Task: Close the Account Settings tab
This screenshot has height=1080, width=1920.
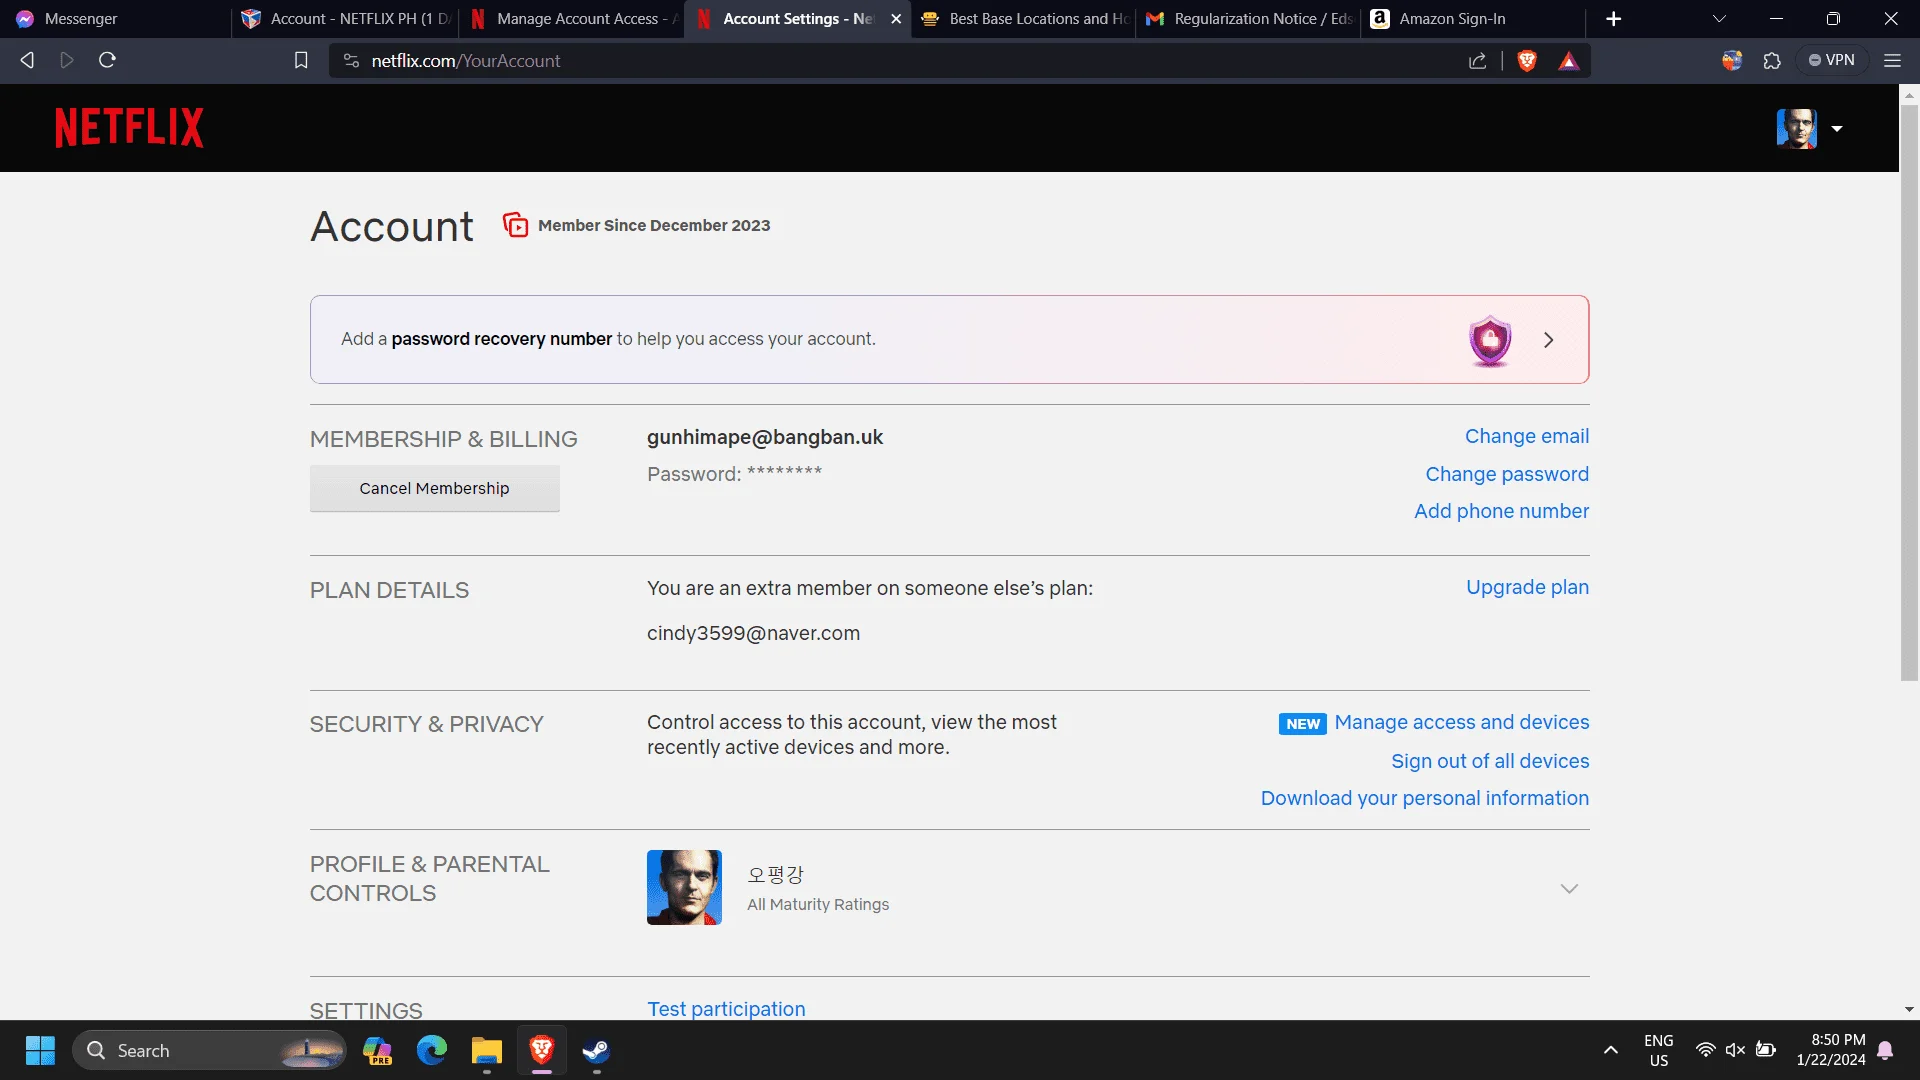Action: (896, 19)
